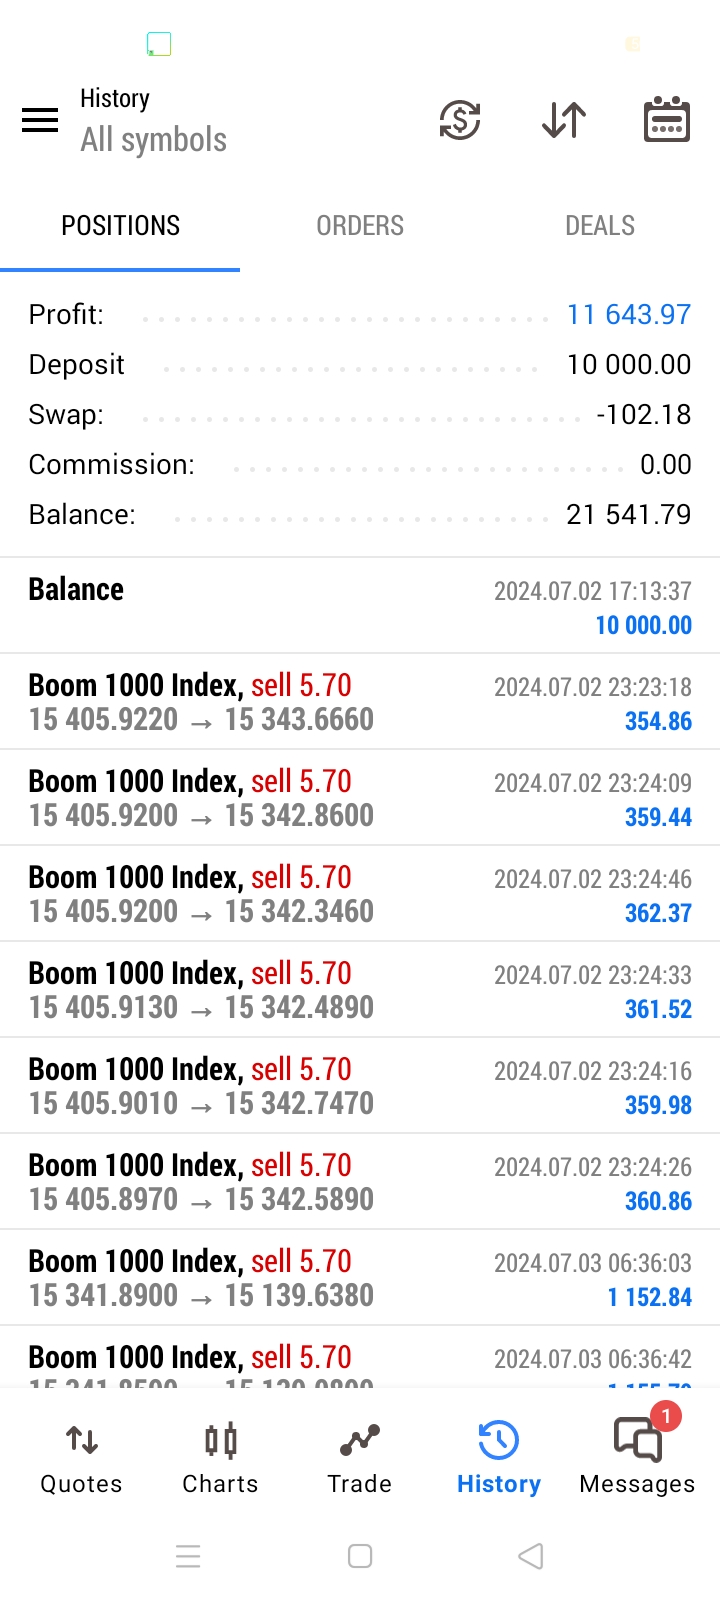Open the Charts candlestick icon
Screen dimensions: 720x1600
point(220,1441)
